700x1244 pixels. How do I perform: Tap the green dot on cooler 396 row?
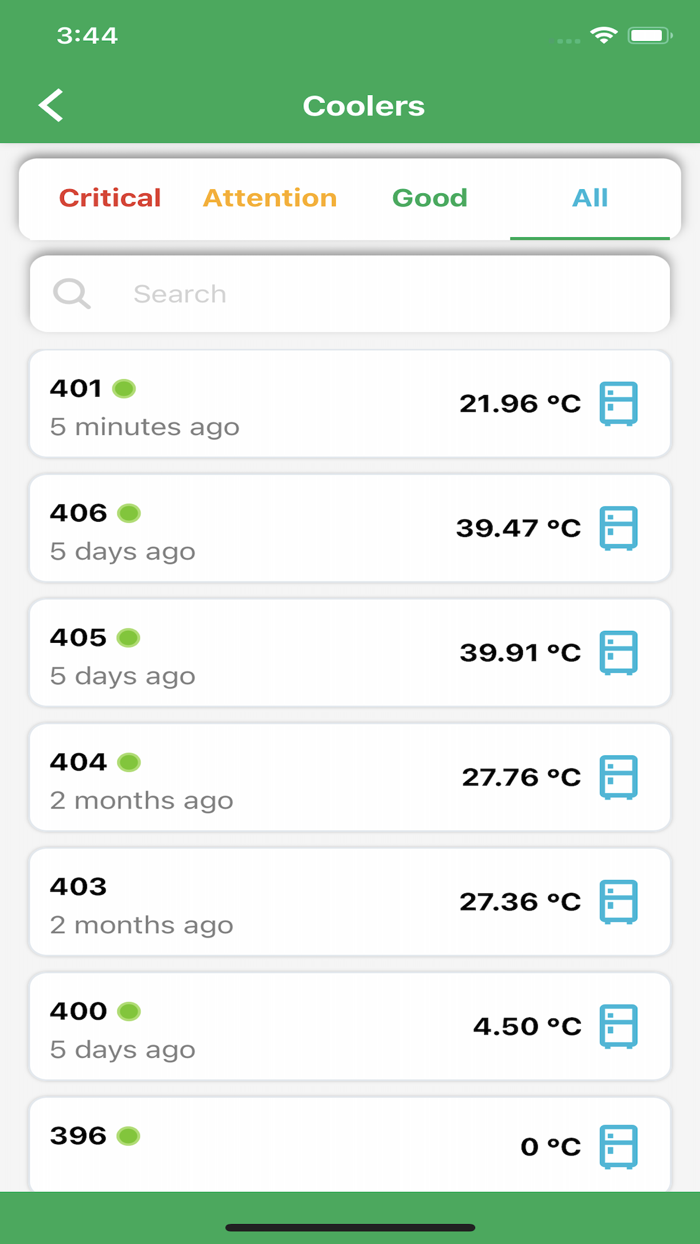click(x=129, y=1135)
